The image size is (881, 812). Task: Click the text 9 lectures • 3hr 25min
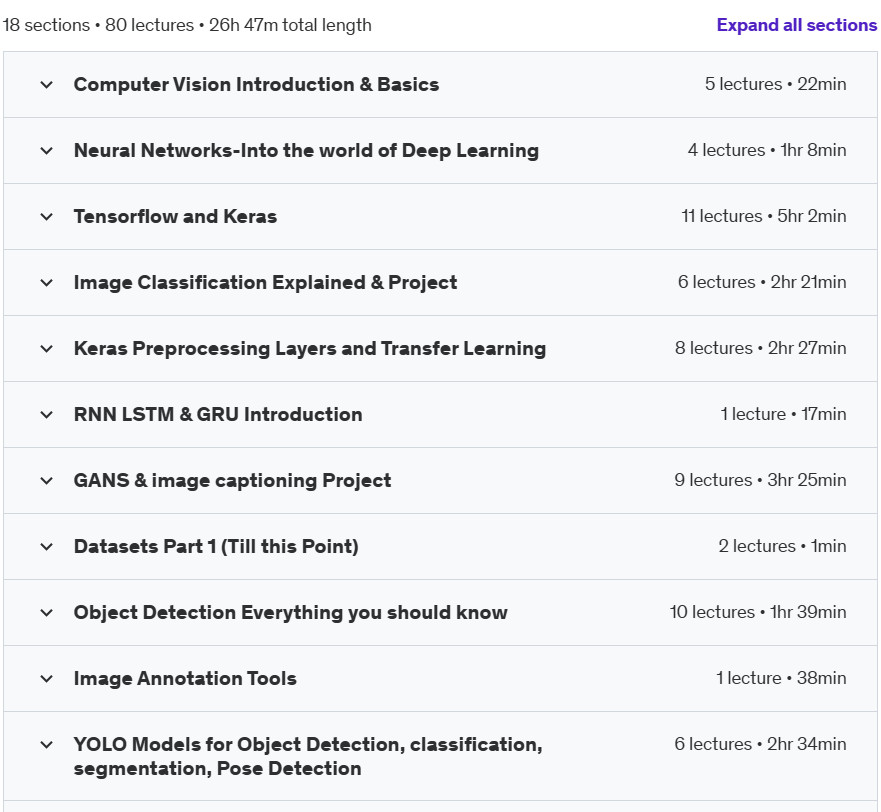coord(760,480)
